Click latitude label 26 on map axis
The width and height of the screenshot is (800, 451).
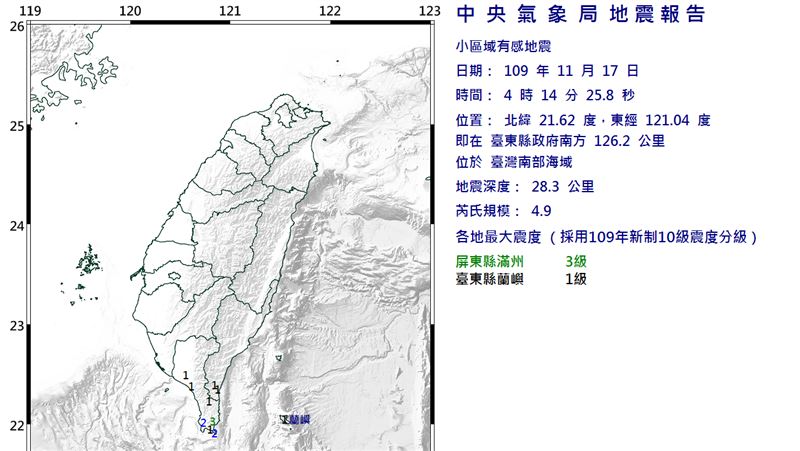tap(17, 27)
